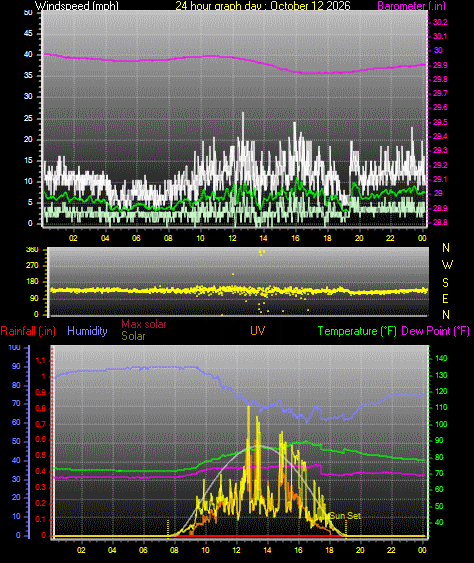Click wind direction scale value 270

pyautogui.click(x=32, y=265)
